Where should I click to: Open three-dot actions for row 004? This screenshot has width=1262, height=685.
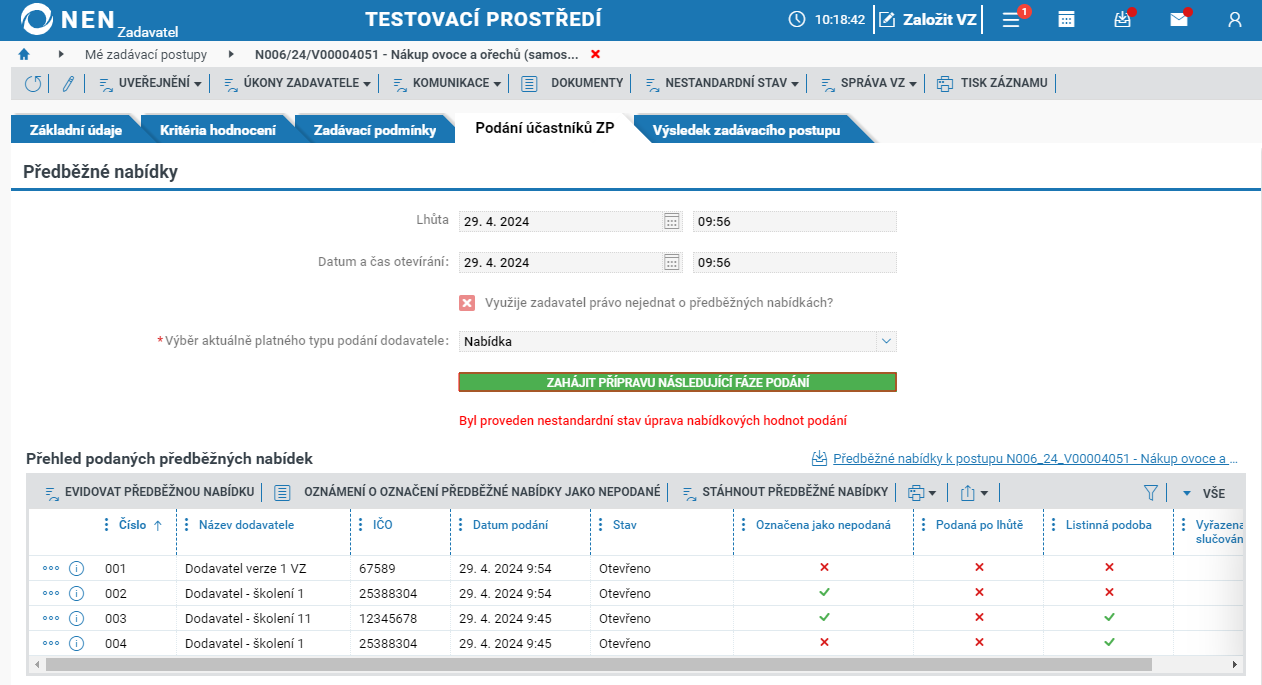pyautogui.click(x=51, y=643)
